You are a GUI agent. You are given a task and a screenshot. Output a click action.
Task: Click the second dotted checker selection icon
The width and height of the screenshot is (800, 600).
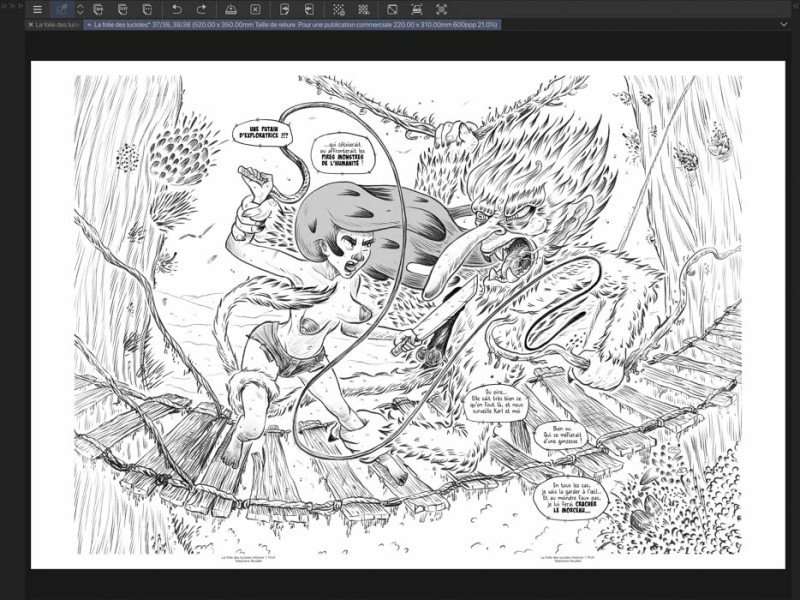coord(363,9)
